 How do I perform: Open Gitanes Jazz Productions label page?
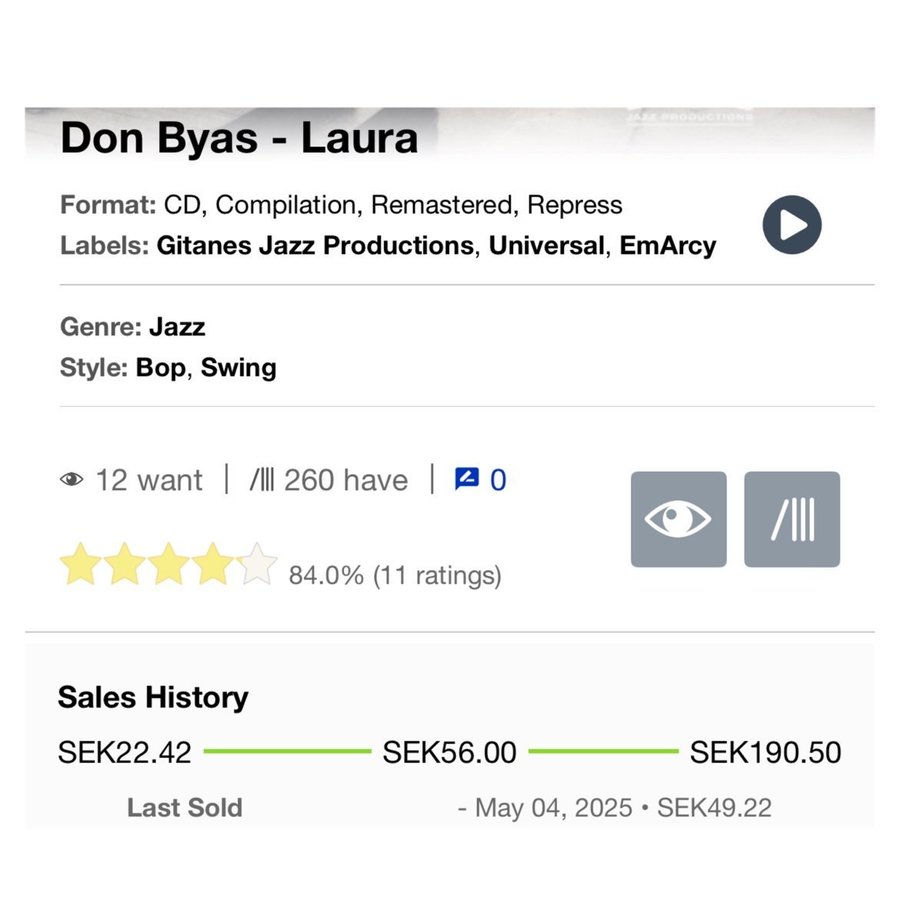coord(315,245)
